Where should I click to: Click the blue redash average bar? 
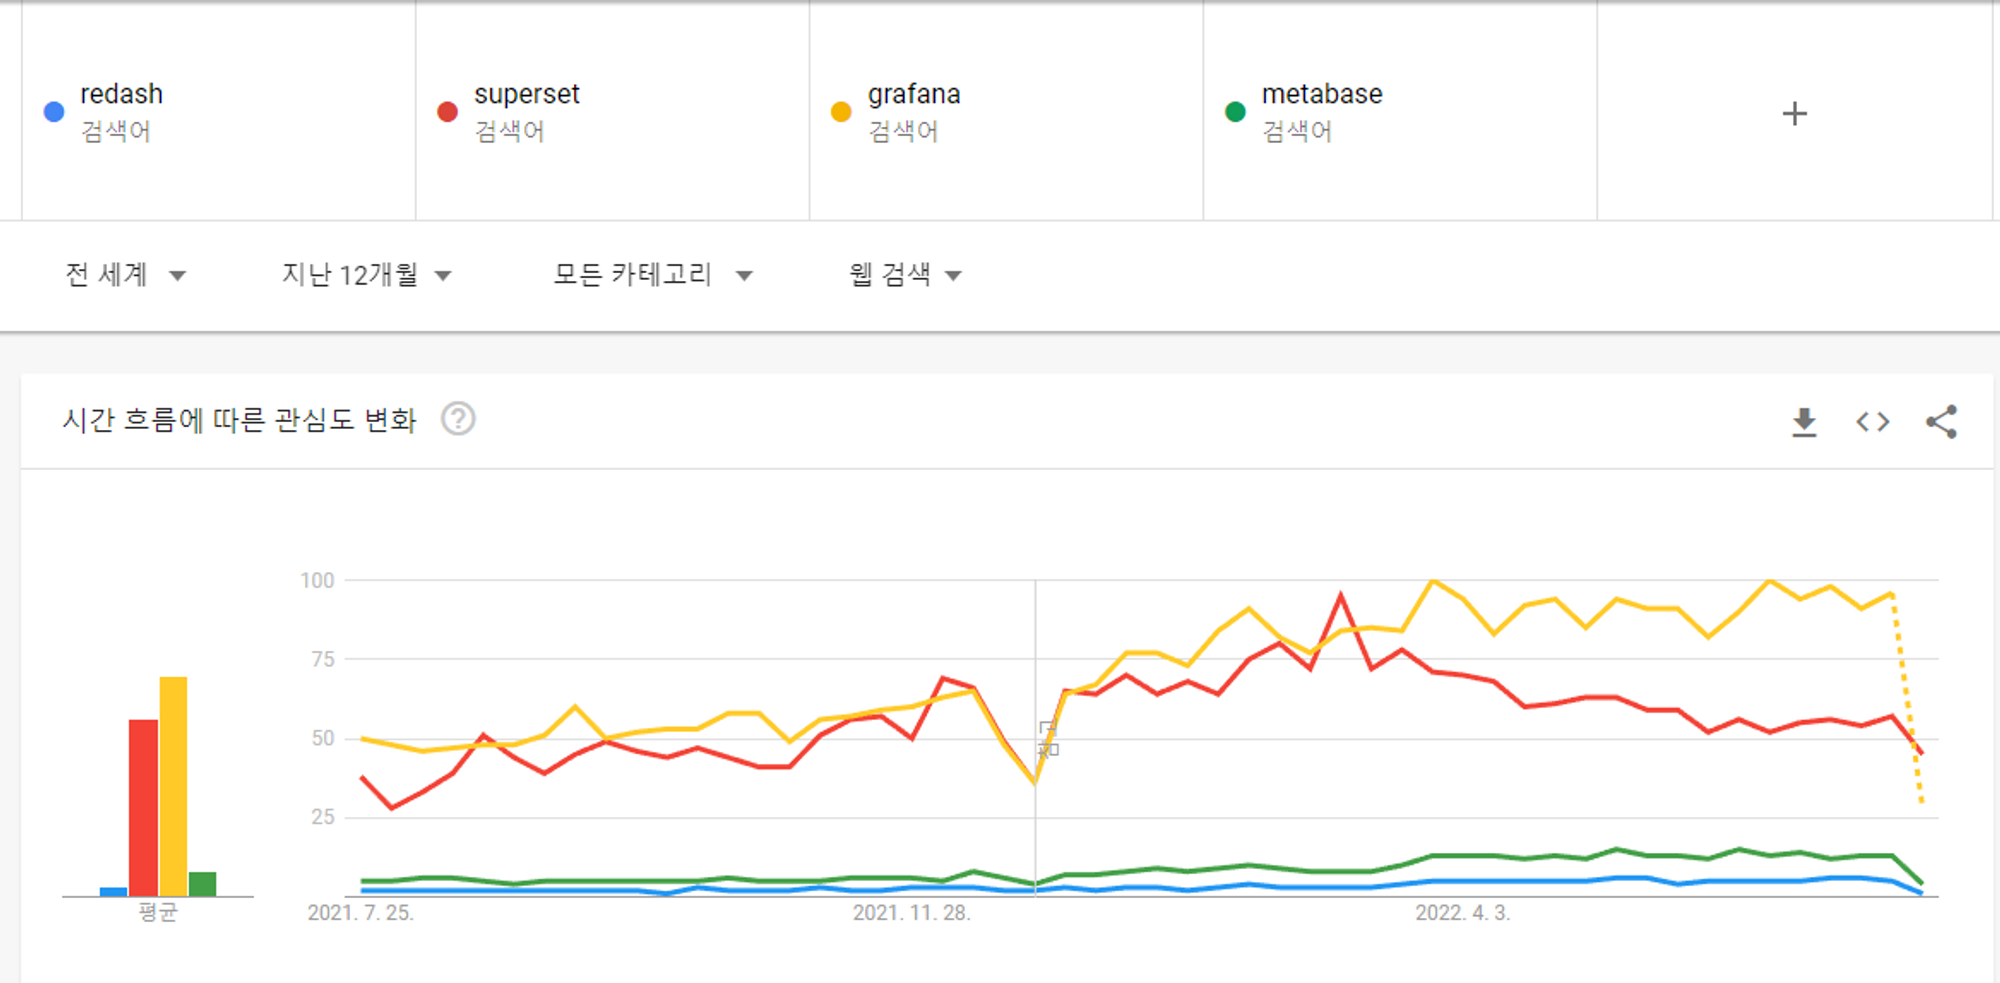[113, 891]
